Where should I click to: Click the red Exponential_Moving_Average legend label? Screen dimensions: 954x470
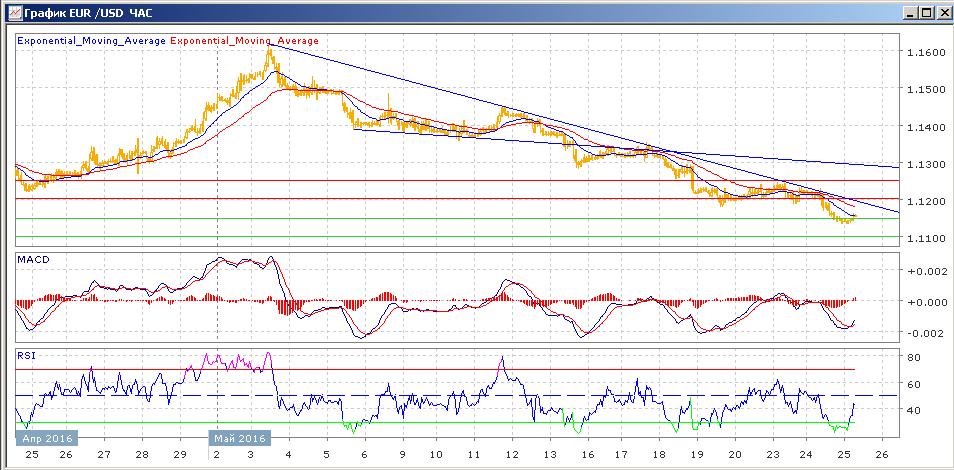(x=245, y=41)
